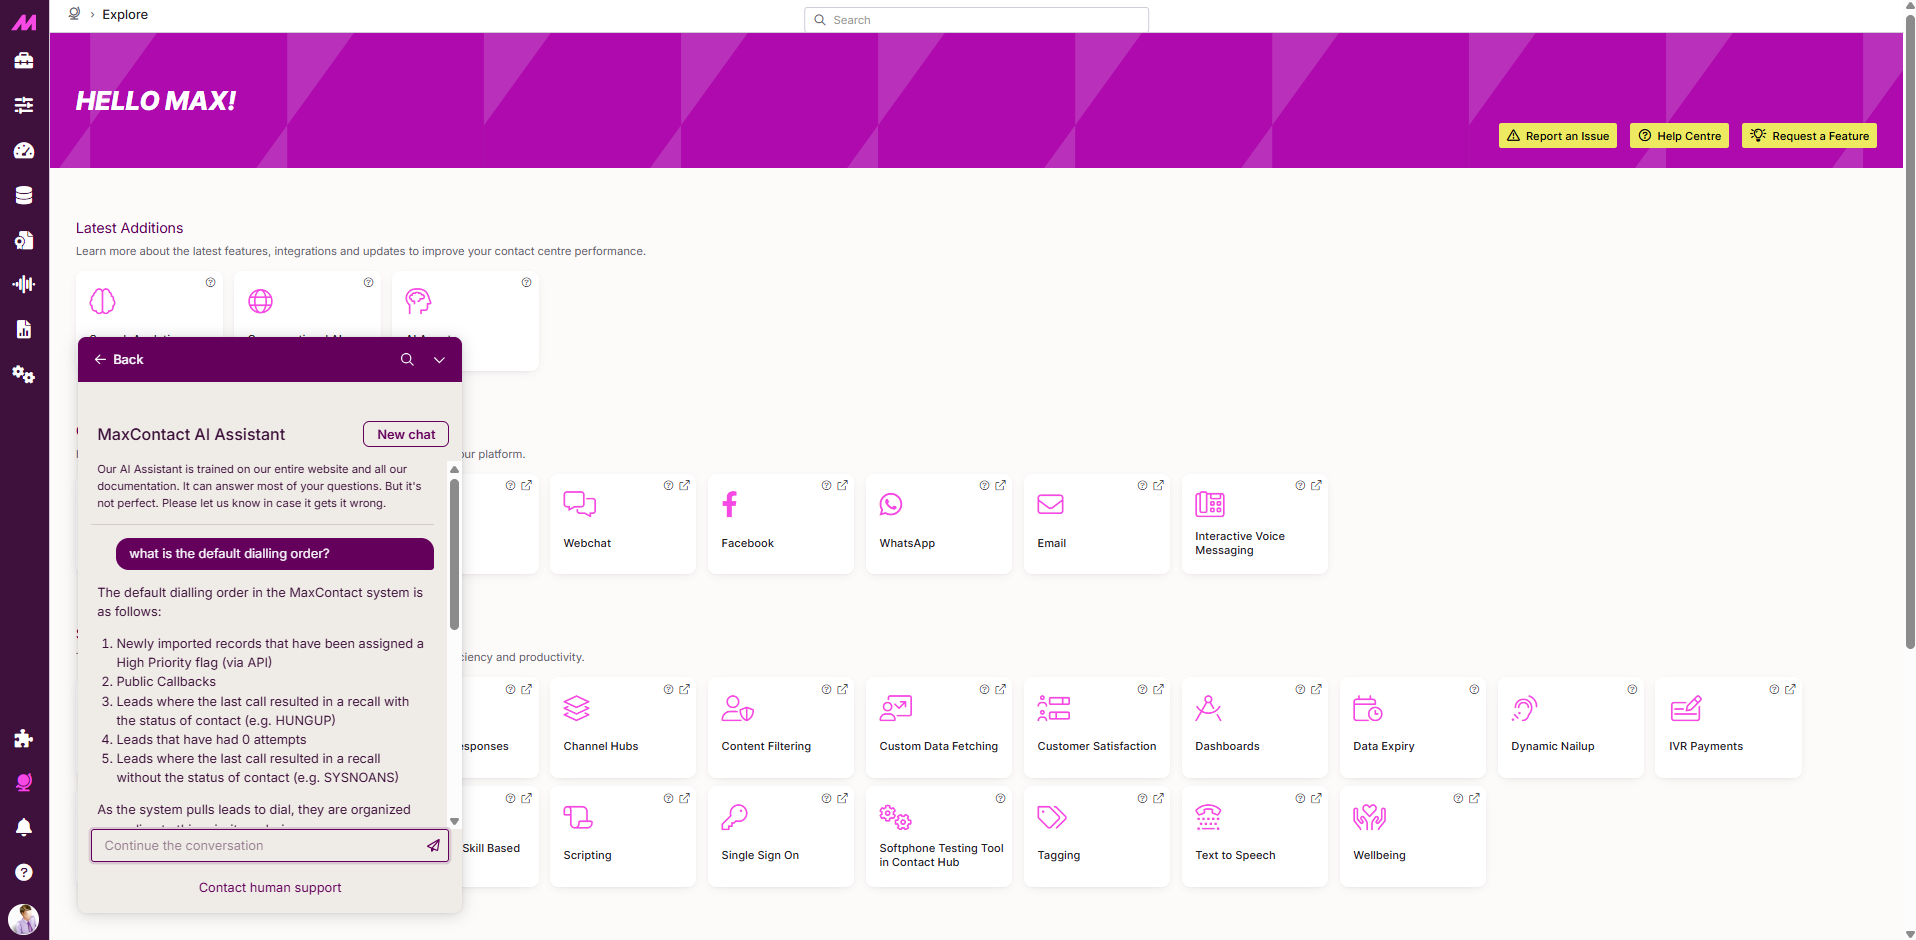Open the report document icon in sidebar
This screenshot has height=940, width=1916.
coord(24,329)
